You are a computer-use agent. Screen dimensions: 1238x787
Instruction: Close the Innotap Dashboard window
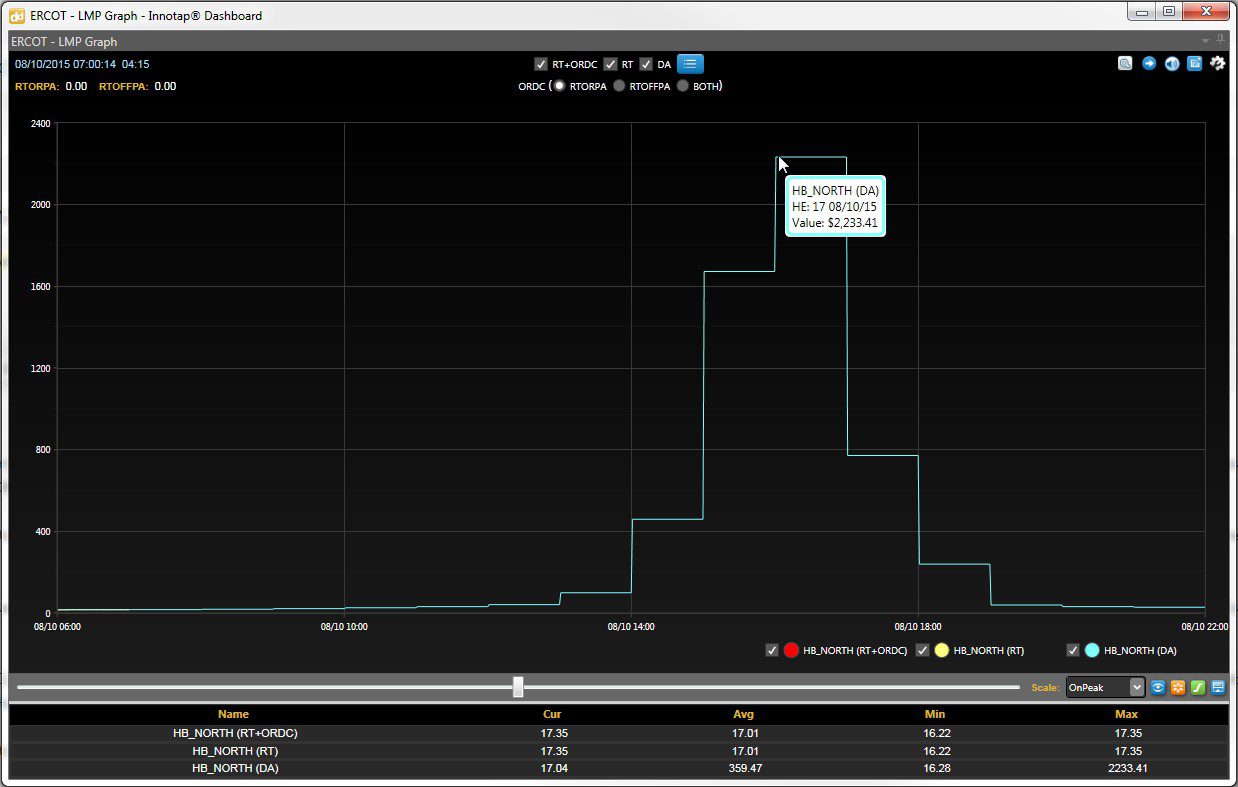1205,11
